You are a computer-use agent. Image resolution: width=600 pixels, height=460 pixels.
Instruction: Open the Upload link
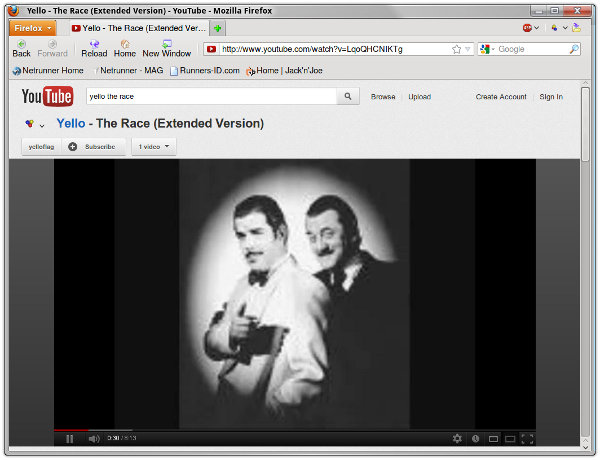point(419,97)
